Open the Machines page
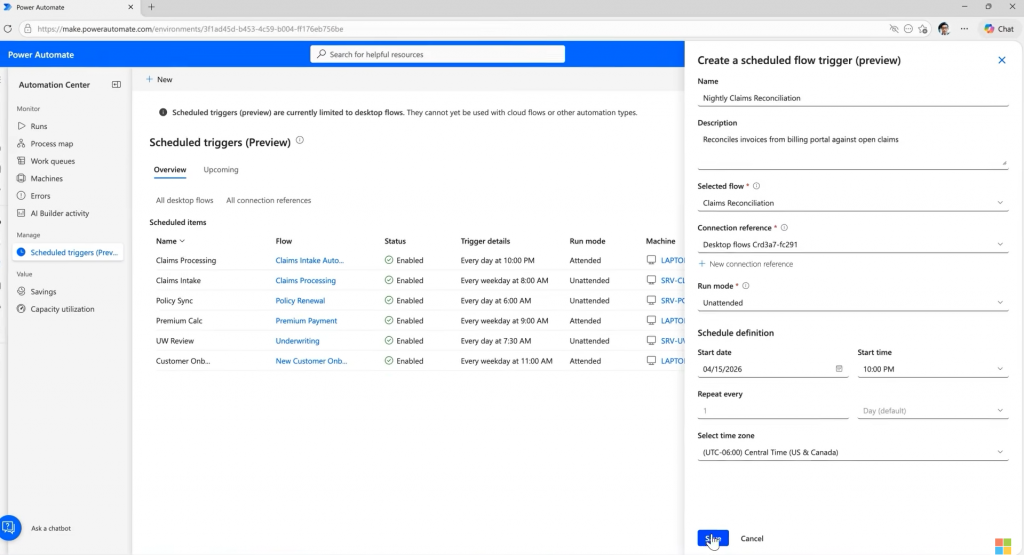Image resolution: width=1024 pixels, height=555 pixels. 46,178
